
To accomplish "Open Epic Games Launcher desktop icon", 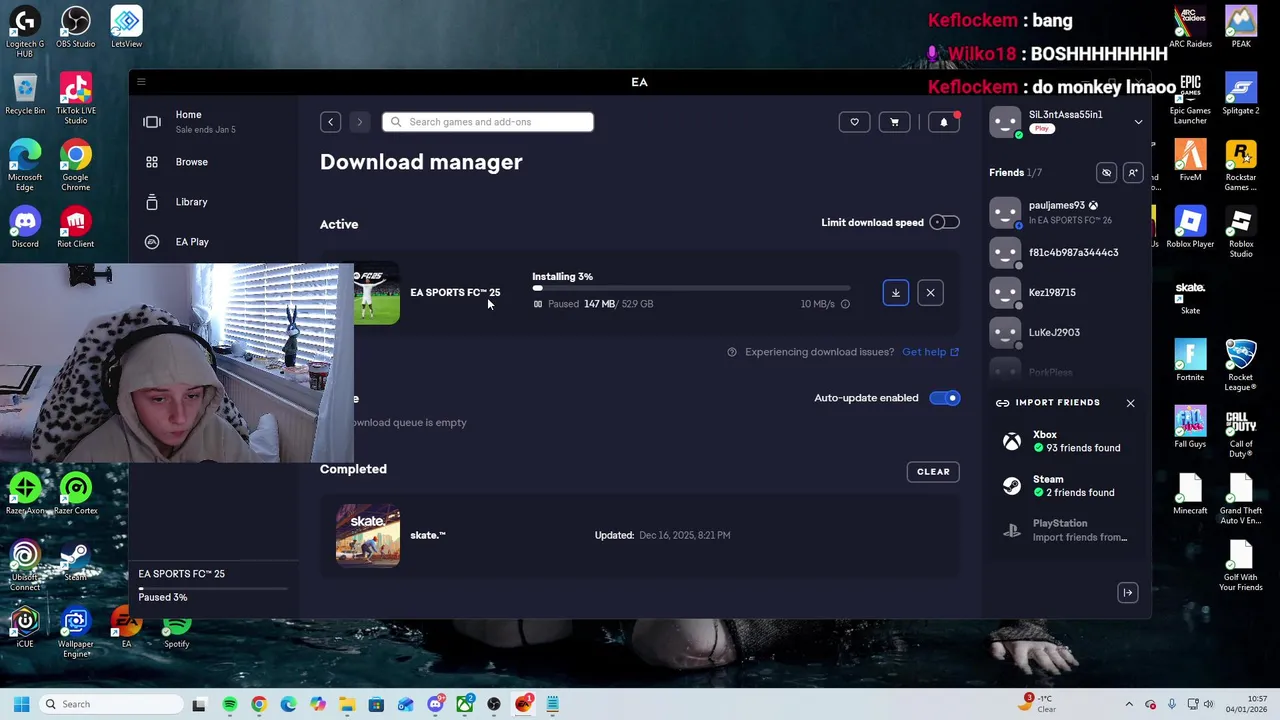I will tap(1190, 99).
